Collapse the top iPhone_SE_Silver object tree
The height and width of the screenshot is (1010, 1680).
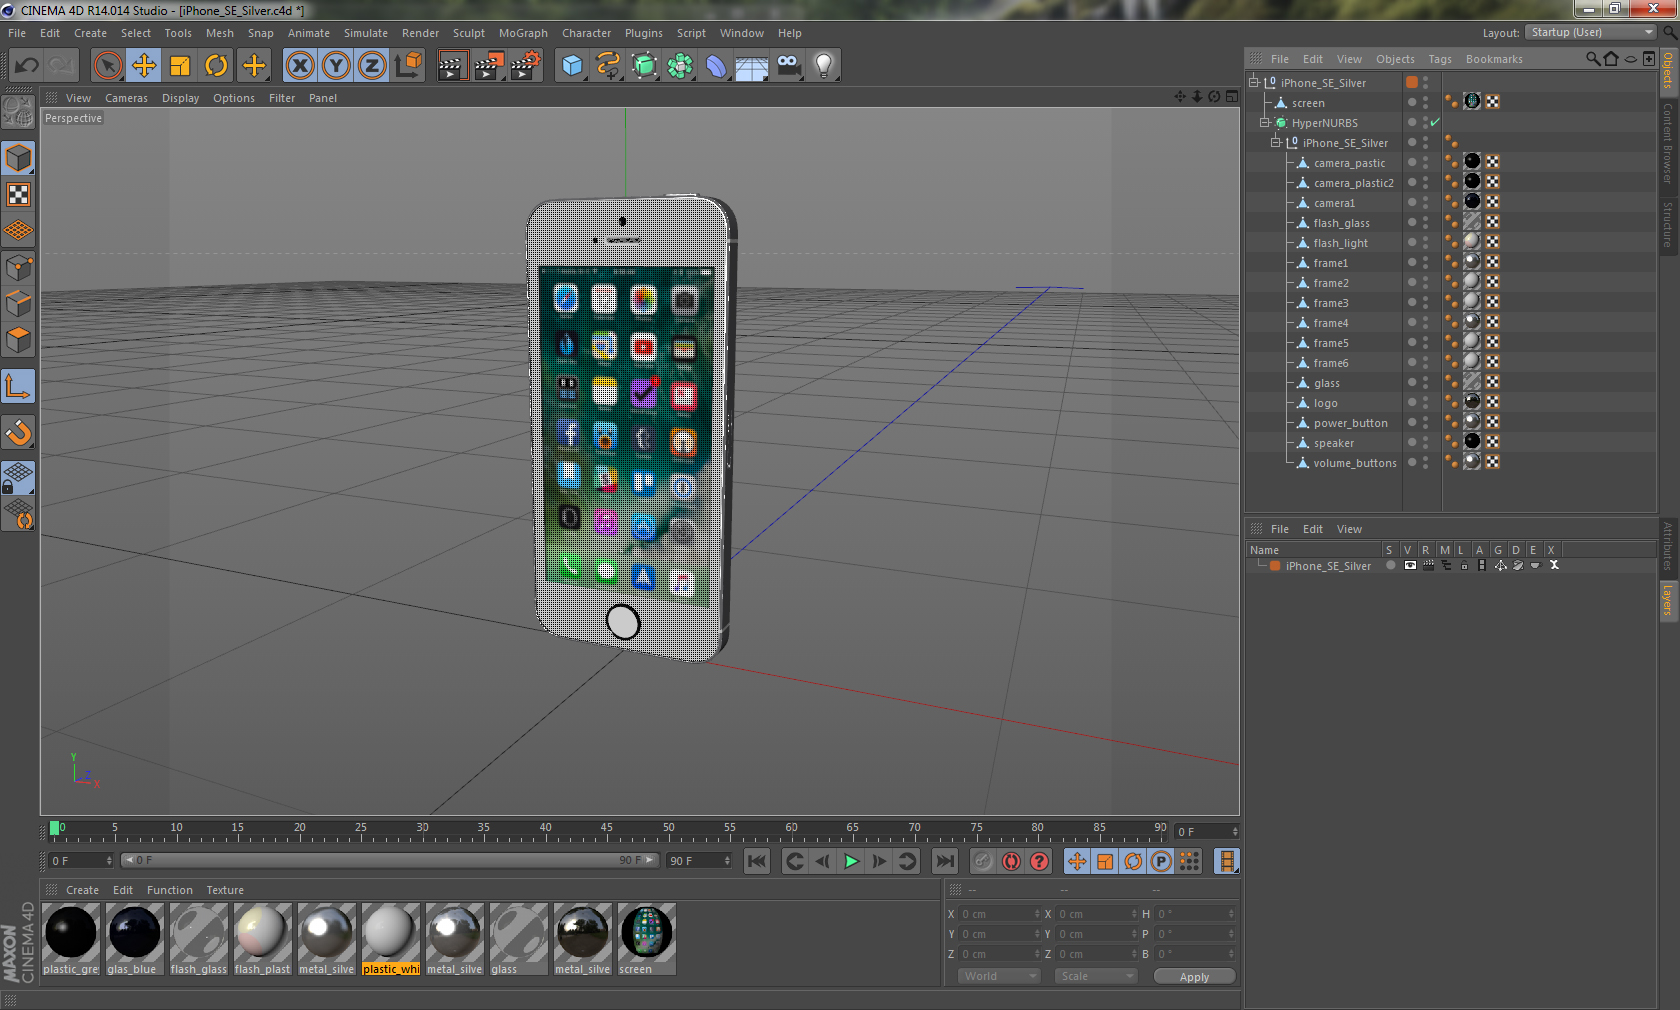[x=1253, y=83]
